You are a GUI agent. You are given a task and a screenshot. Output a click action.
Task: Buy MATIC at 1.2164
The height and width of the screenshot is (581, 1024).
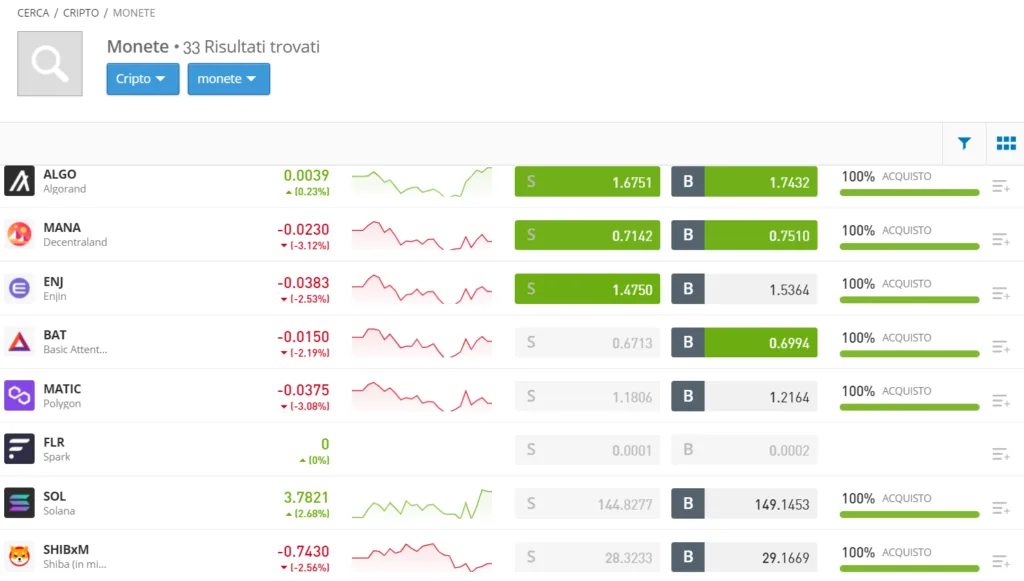tap(744, 396)
